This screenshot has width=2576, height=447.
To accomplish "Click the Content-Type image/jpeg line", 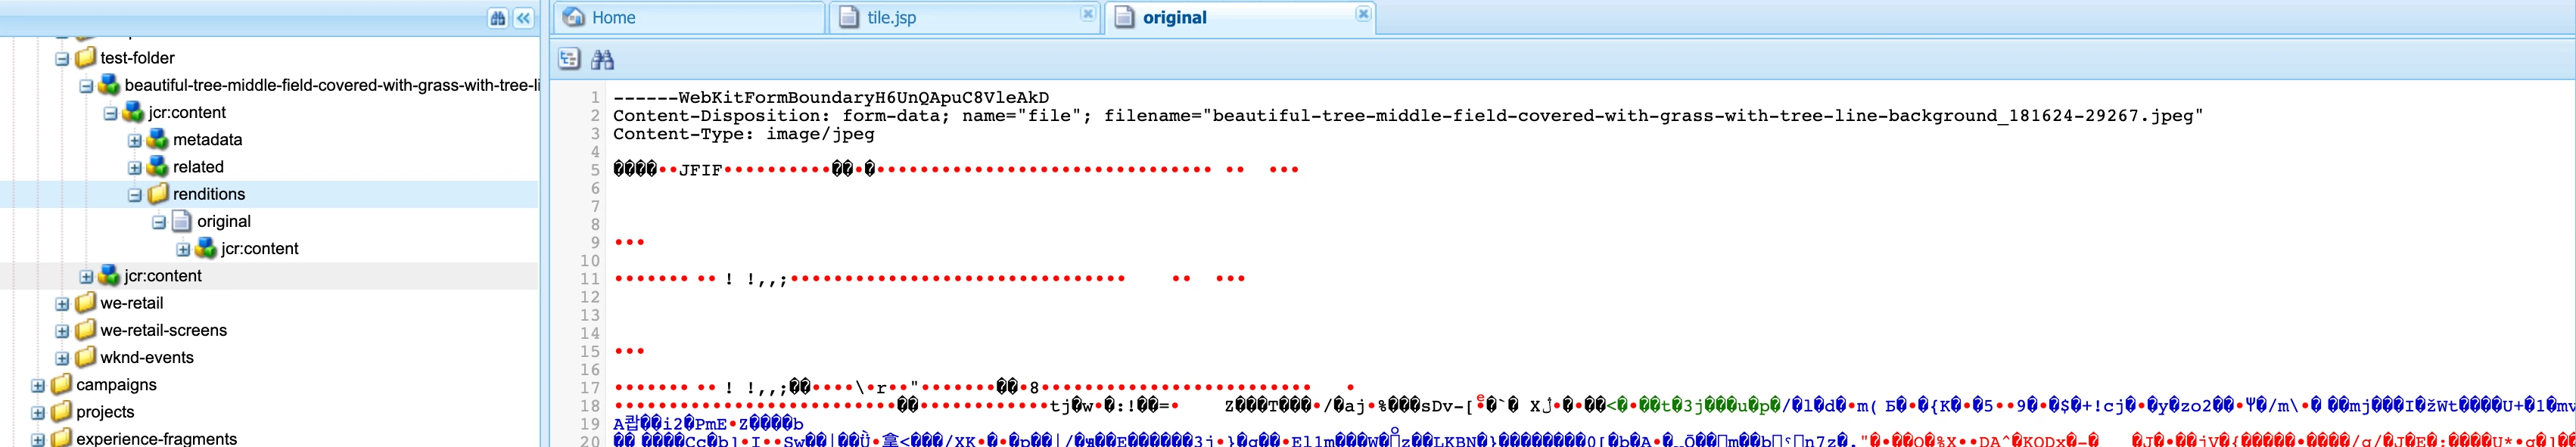I will coord(743,134).
